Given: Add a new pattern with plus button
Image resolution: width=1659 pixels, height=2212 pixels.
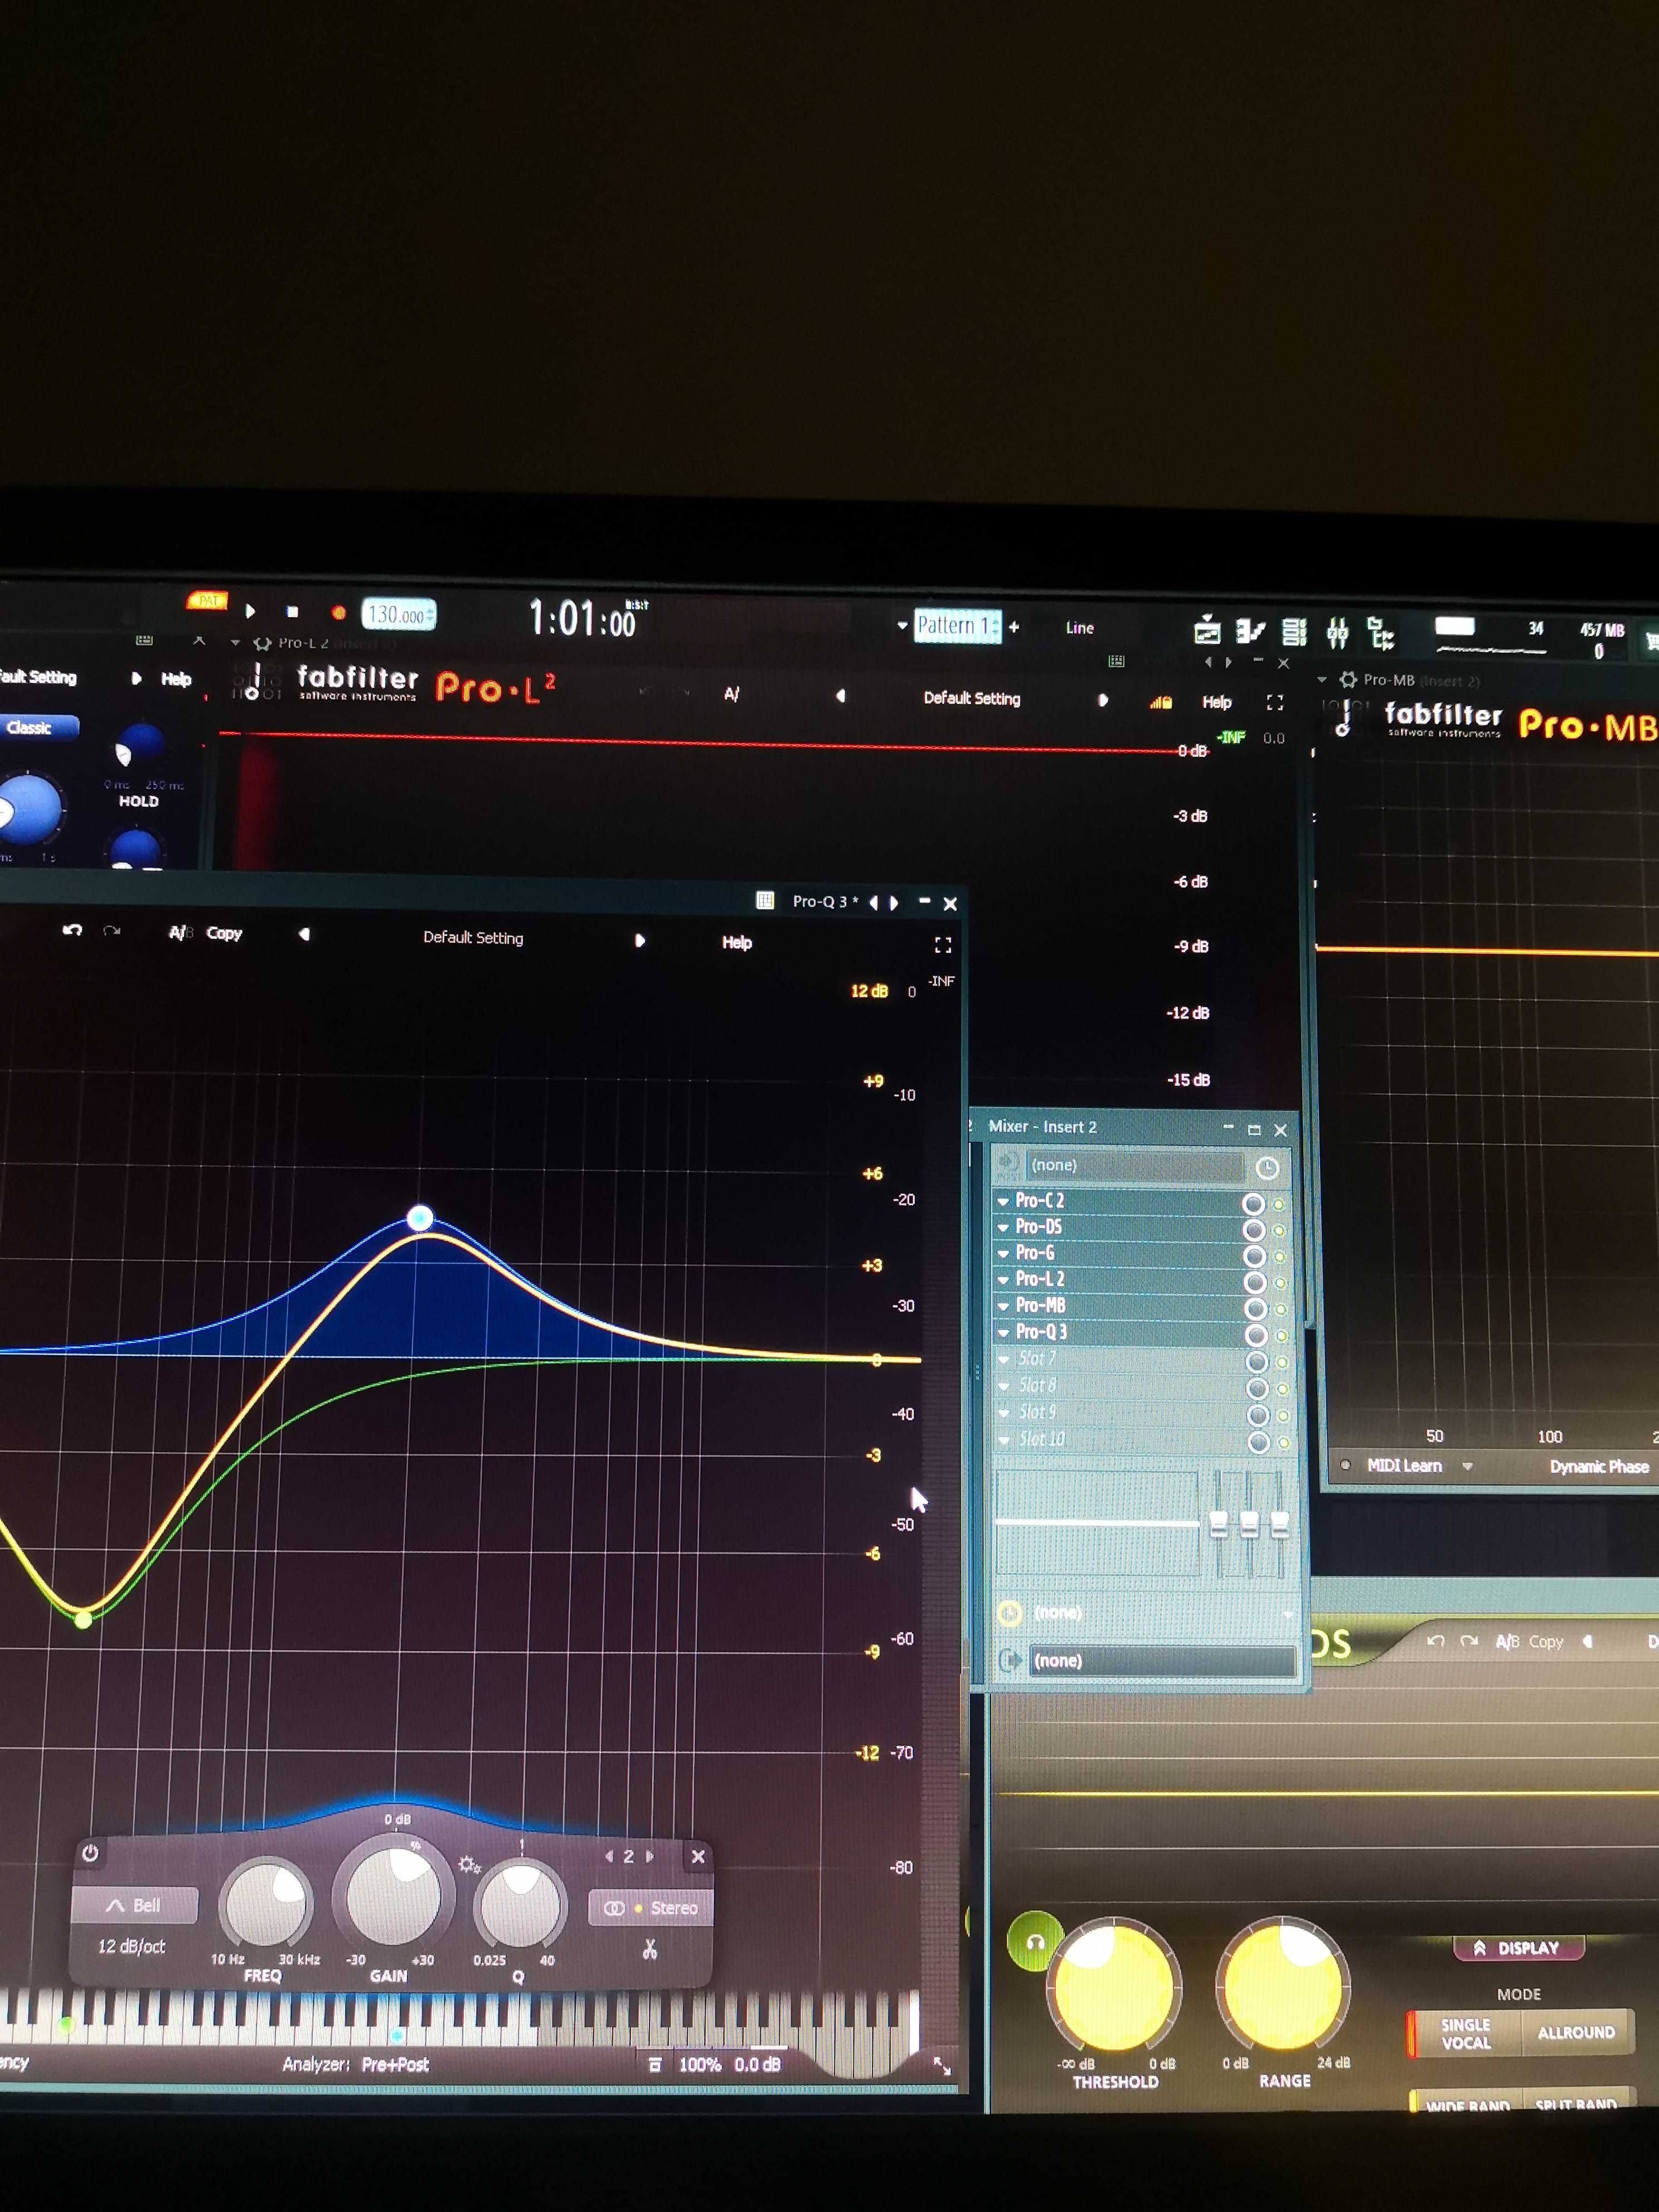Looking at the screenshot, I should pyautogui.click(x=1014, y=627).
